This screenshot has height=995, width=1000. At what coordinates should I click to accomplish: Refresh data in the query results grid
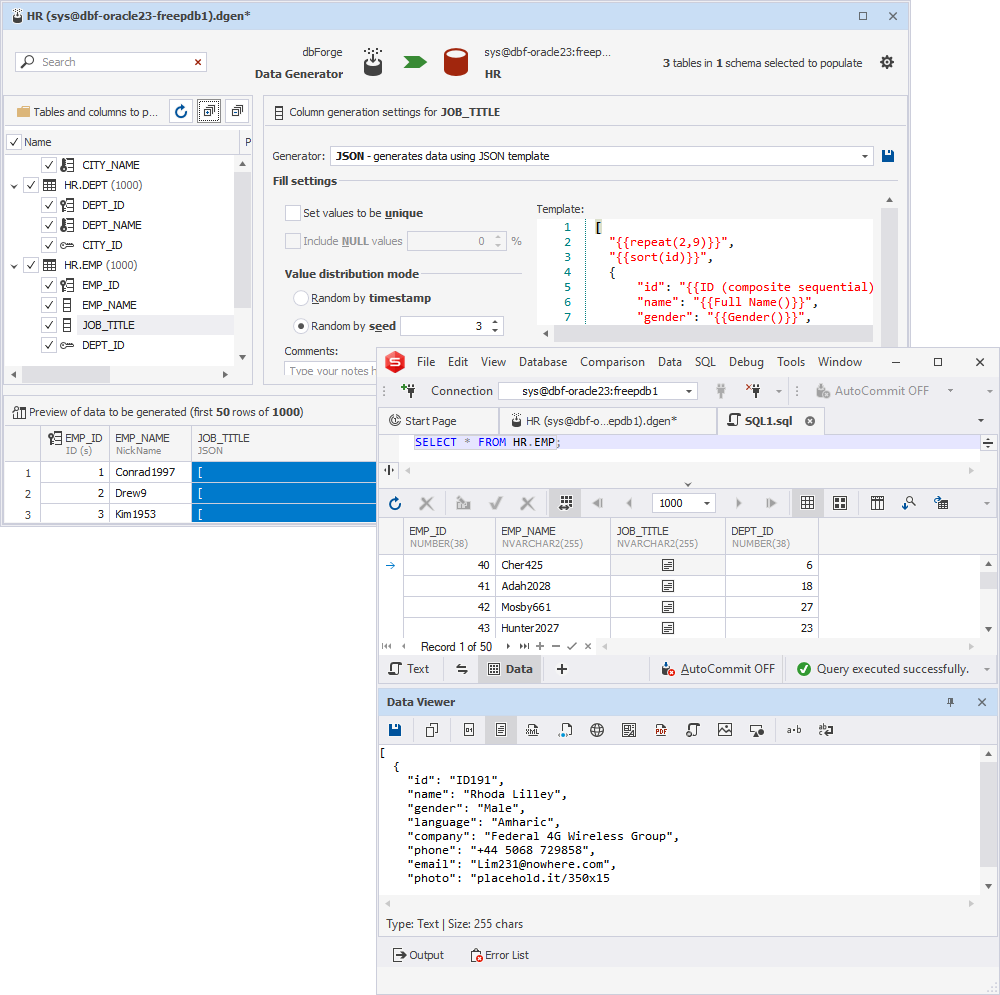pos(395,503)
